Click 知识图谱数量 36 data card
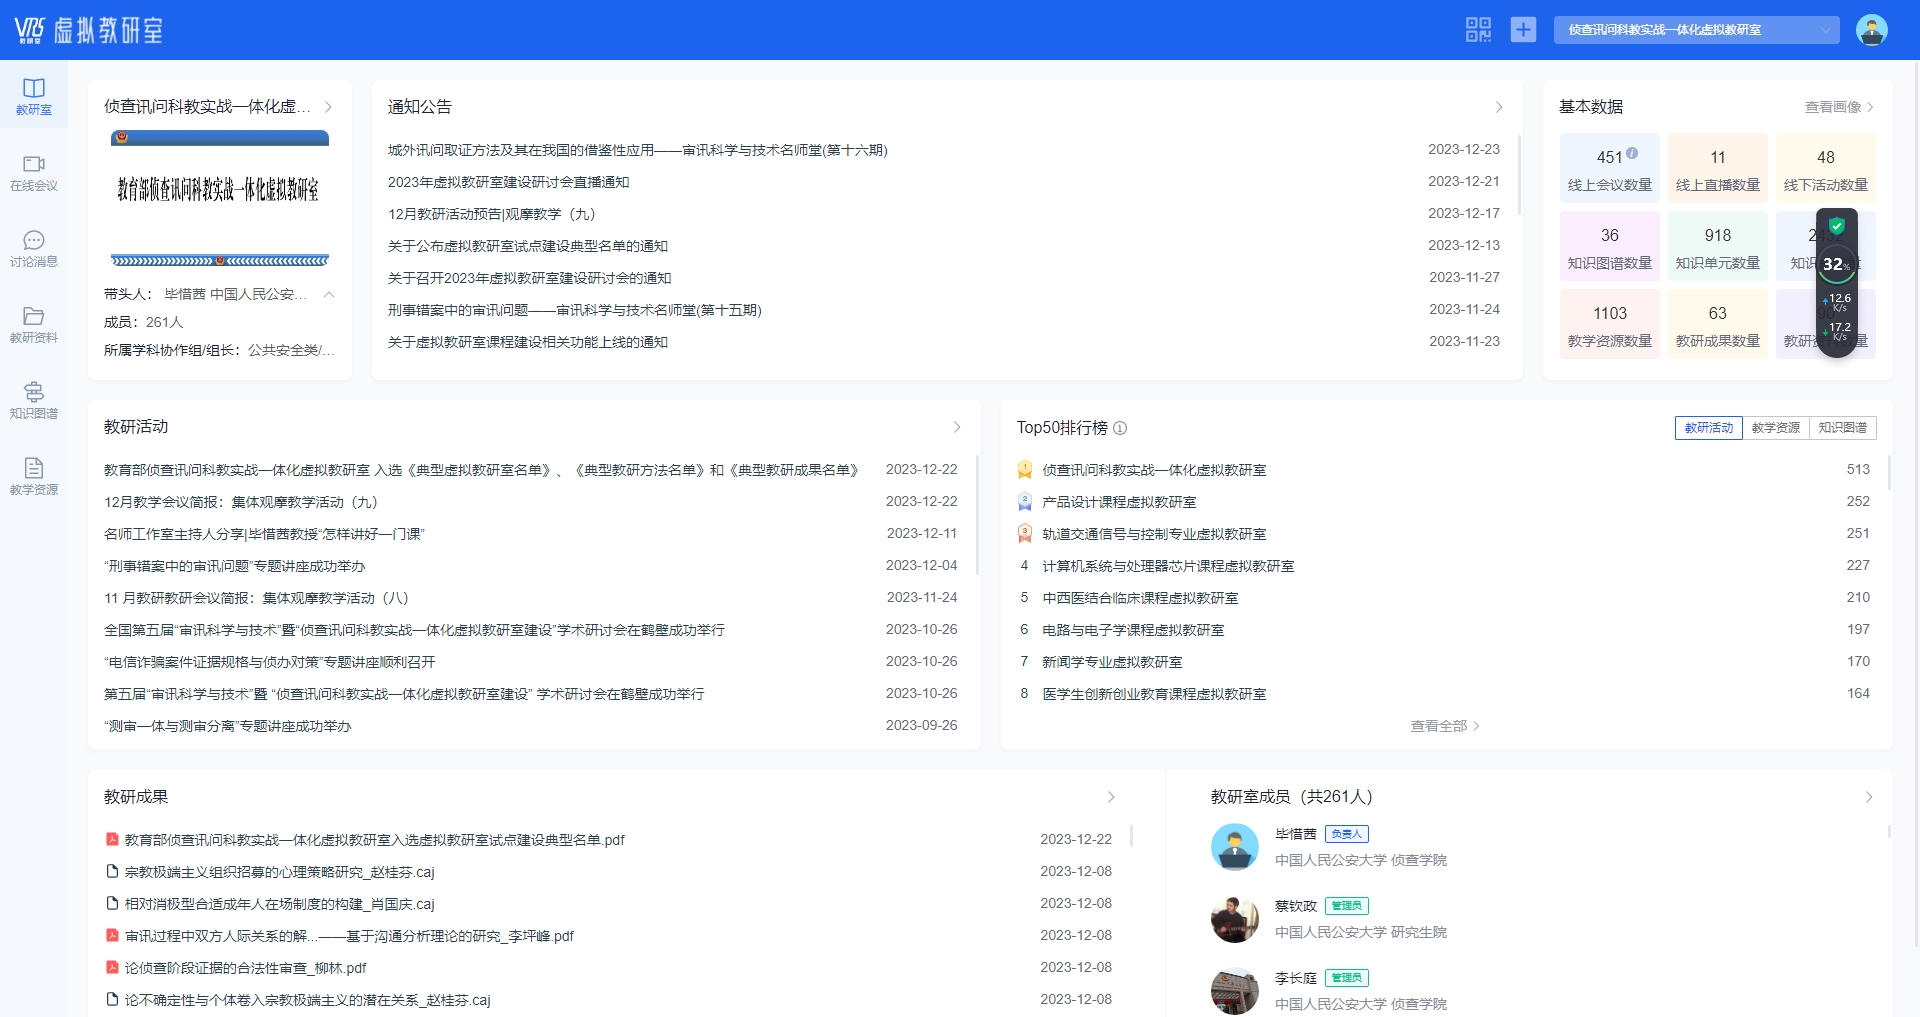The image size is (1920, 1017). click(x=1609, y=246)
